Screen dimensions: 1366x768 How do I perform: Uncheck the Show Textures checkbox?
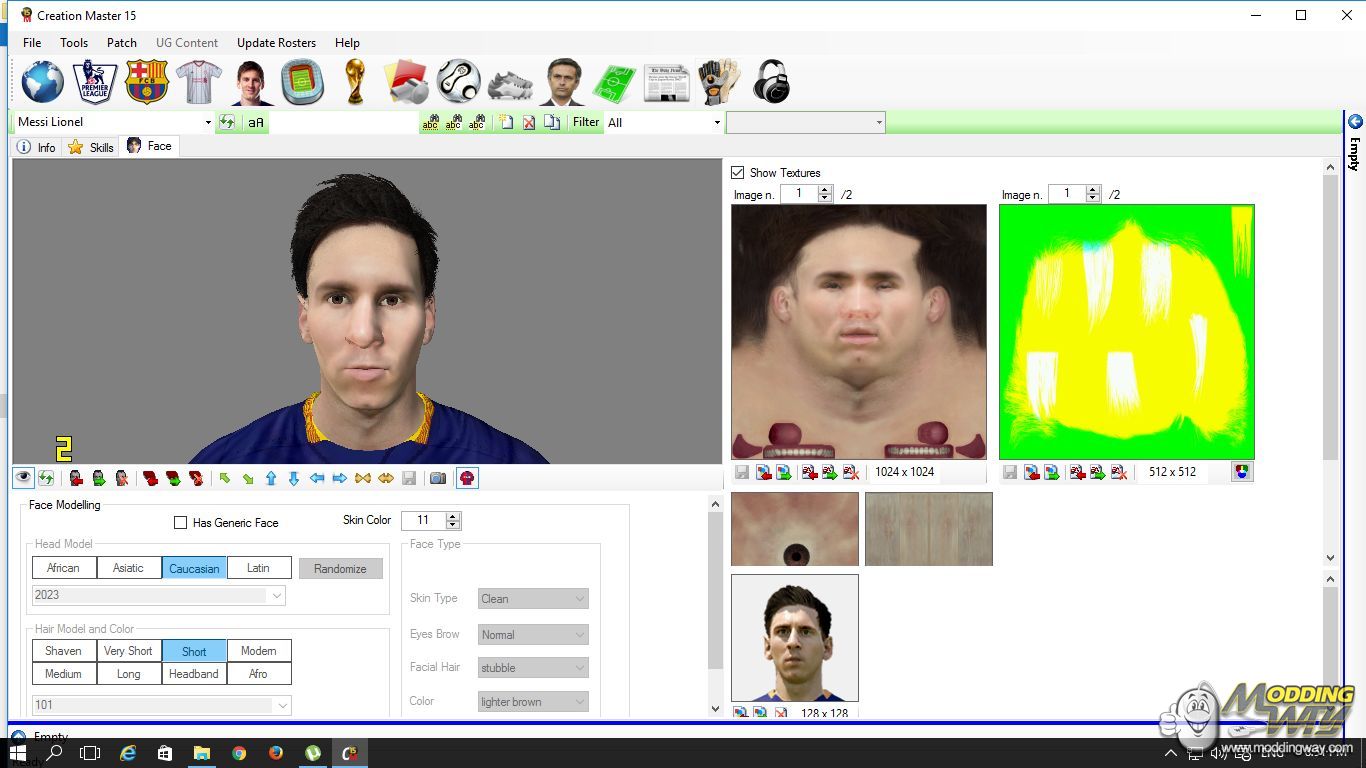[738, 173]
